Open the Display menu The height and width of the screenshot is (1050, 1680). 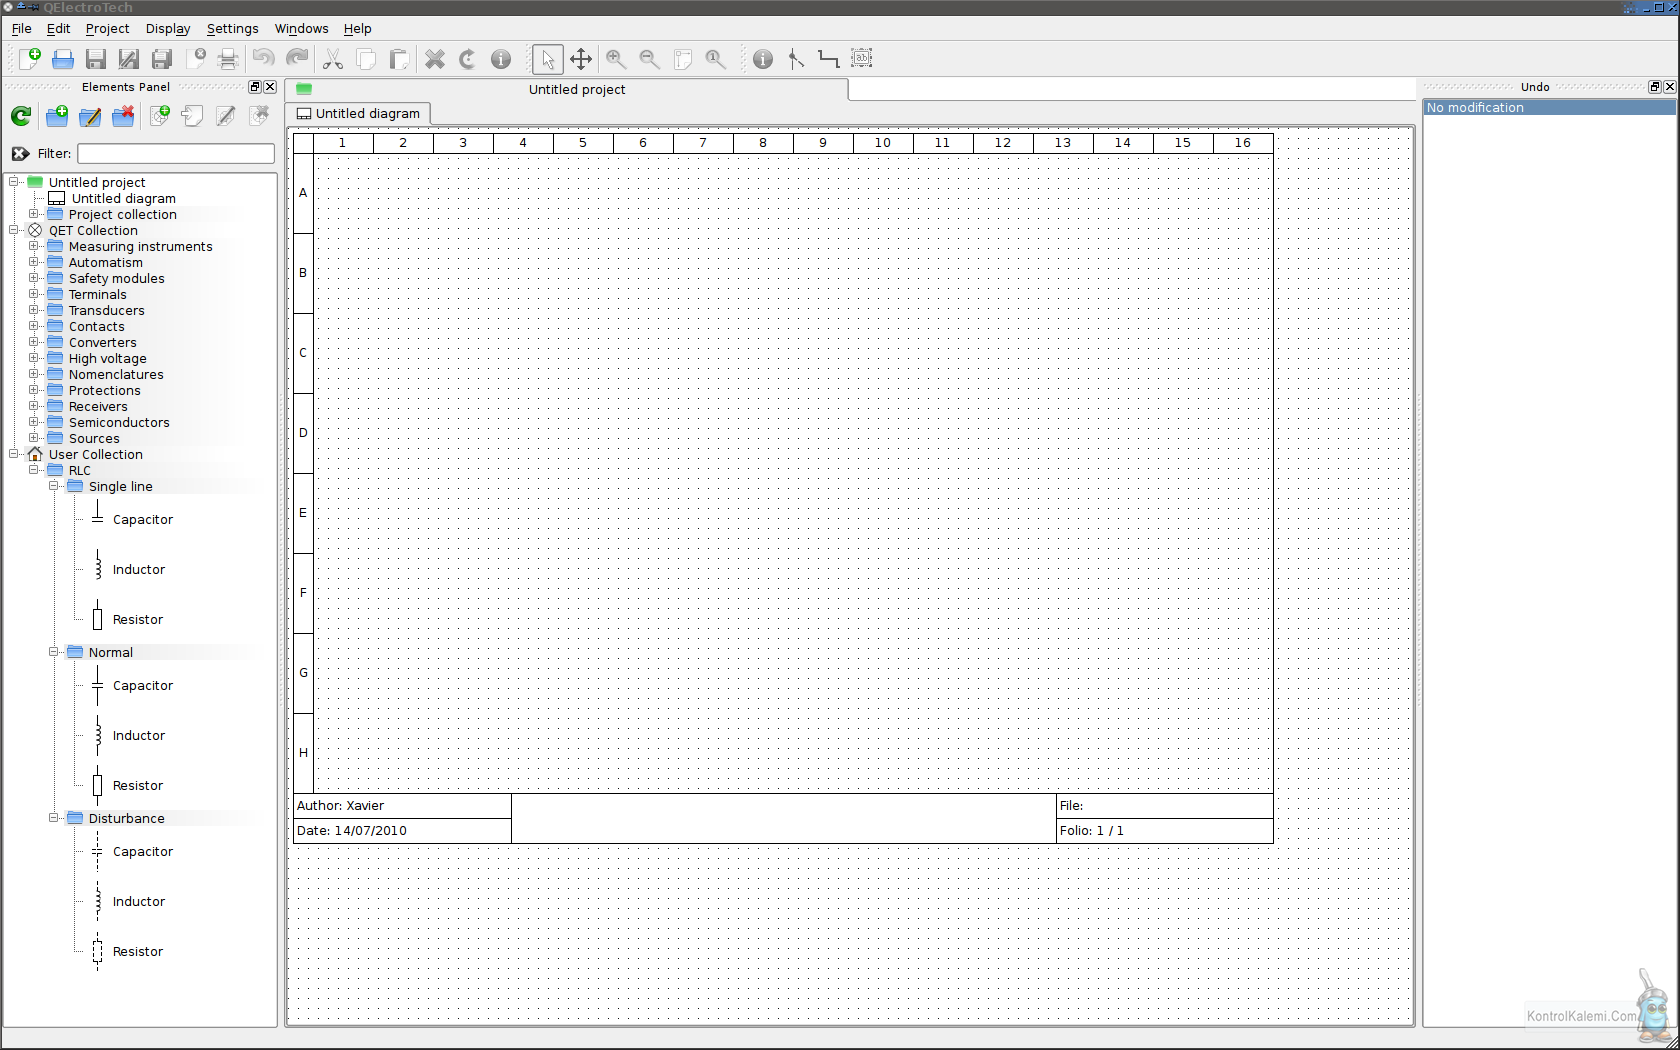(x=168, y=29)
